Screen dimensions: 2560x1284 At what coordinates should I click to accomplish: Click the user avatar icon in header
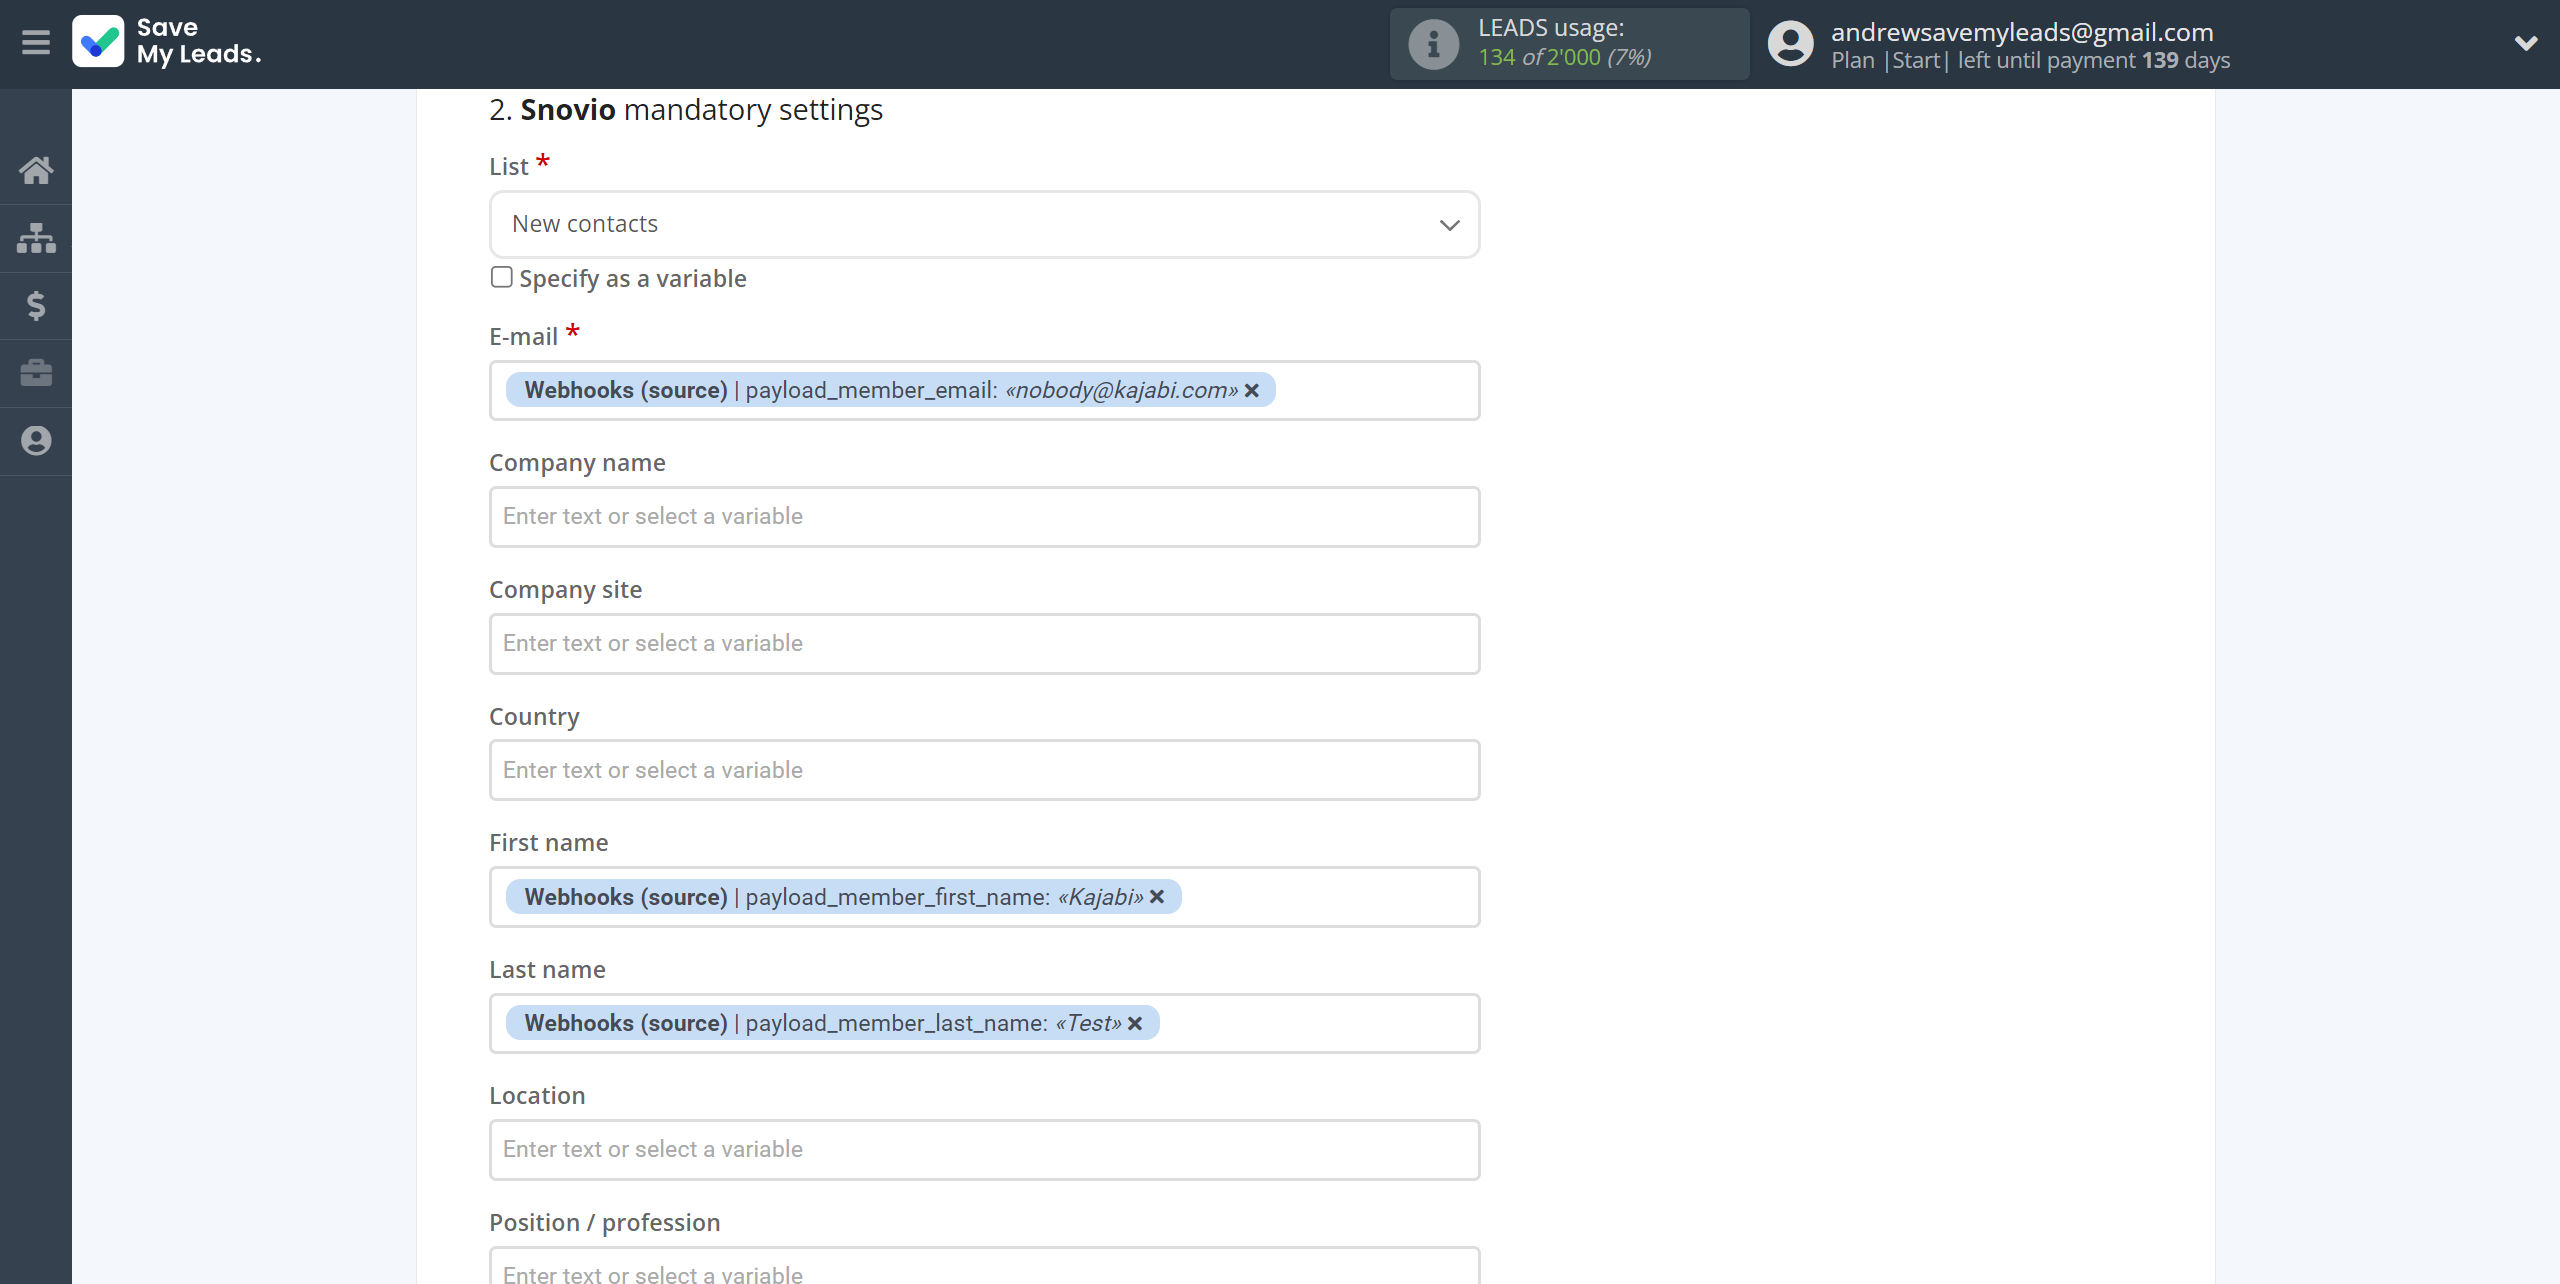click(1790, 44)
